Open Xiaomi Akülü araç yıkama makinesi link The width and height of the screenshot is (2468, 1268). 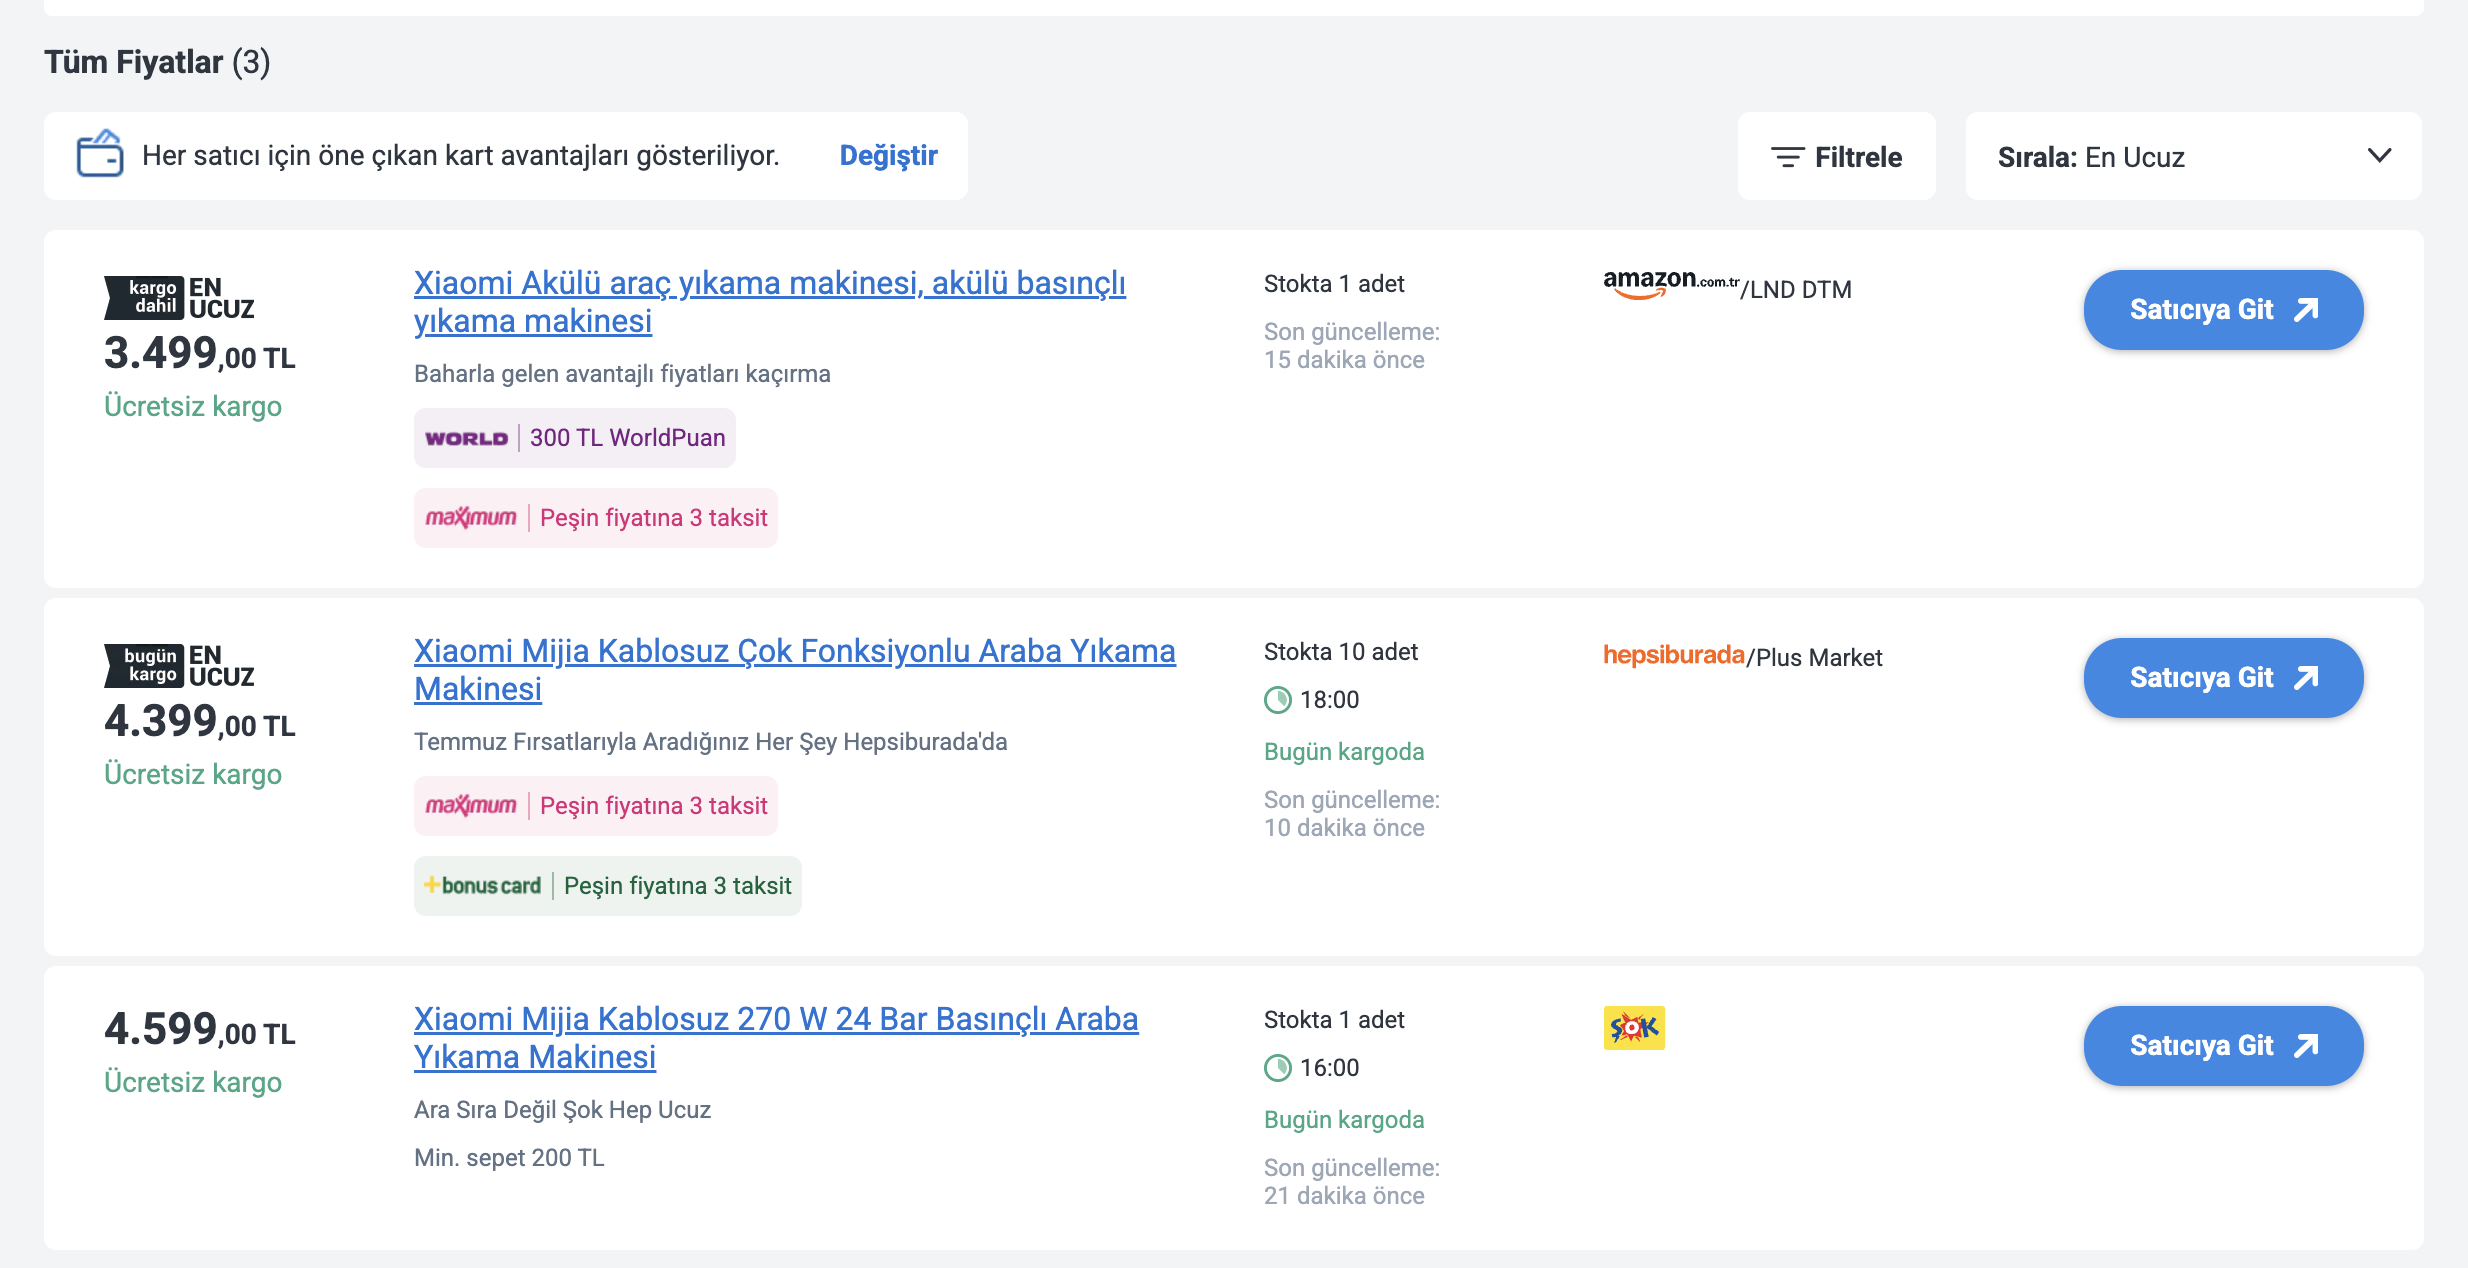point(770,302)
